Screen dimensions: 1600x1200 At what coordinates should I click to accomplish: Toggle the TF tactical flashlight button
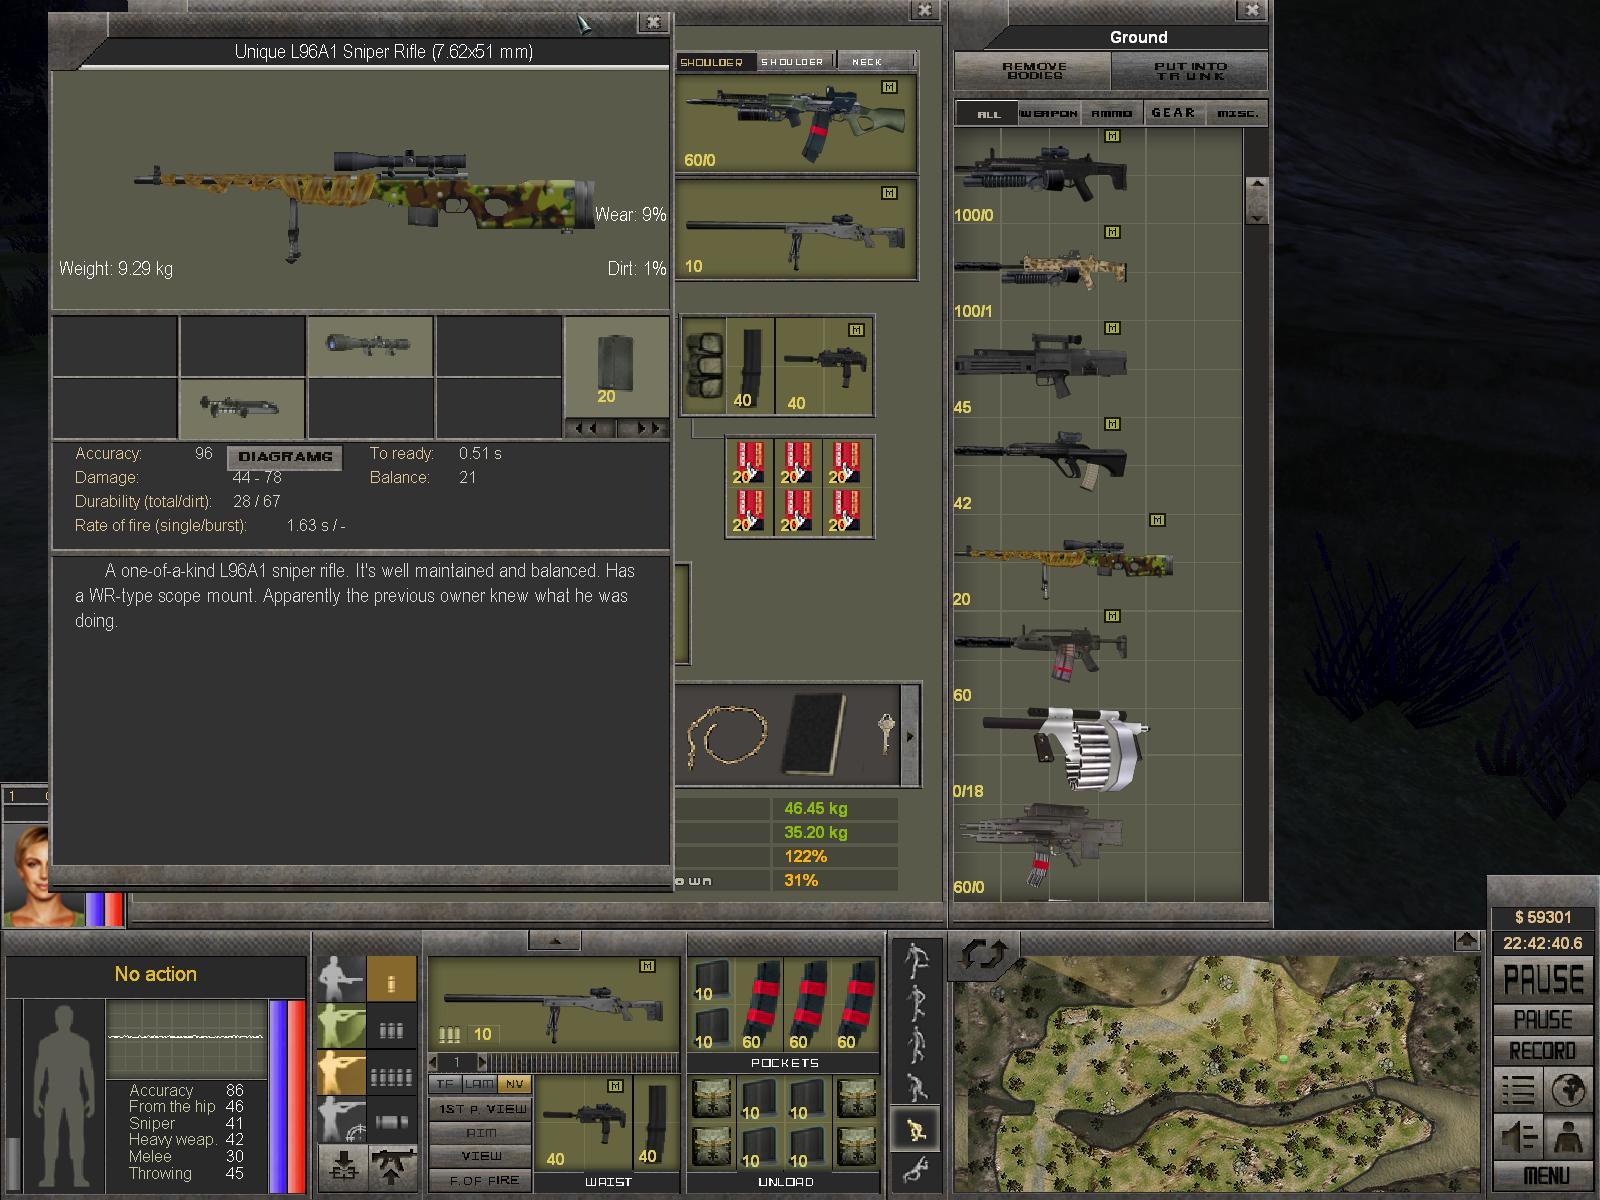(445, 1084)
